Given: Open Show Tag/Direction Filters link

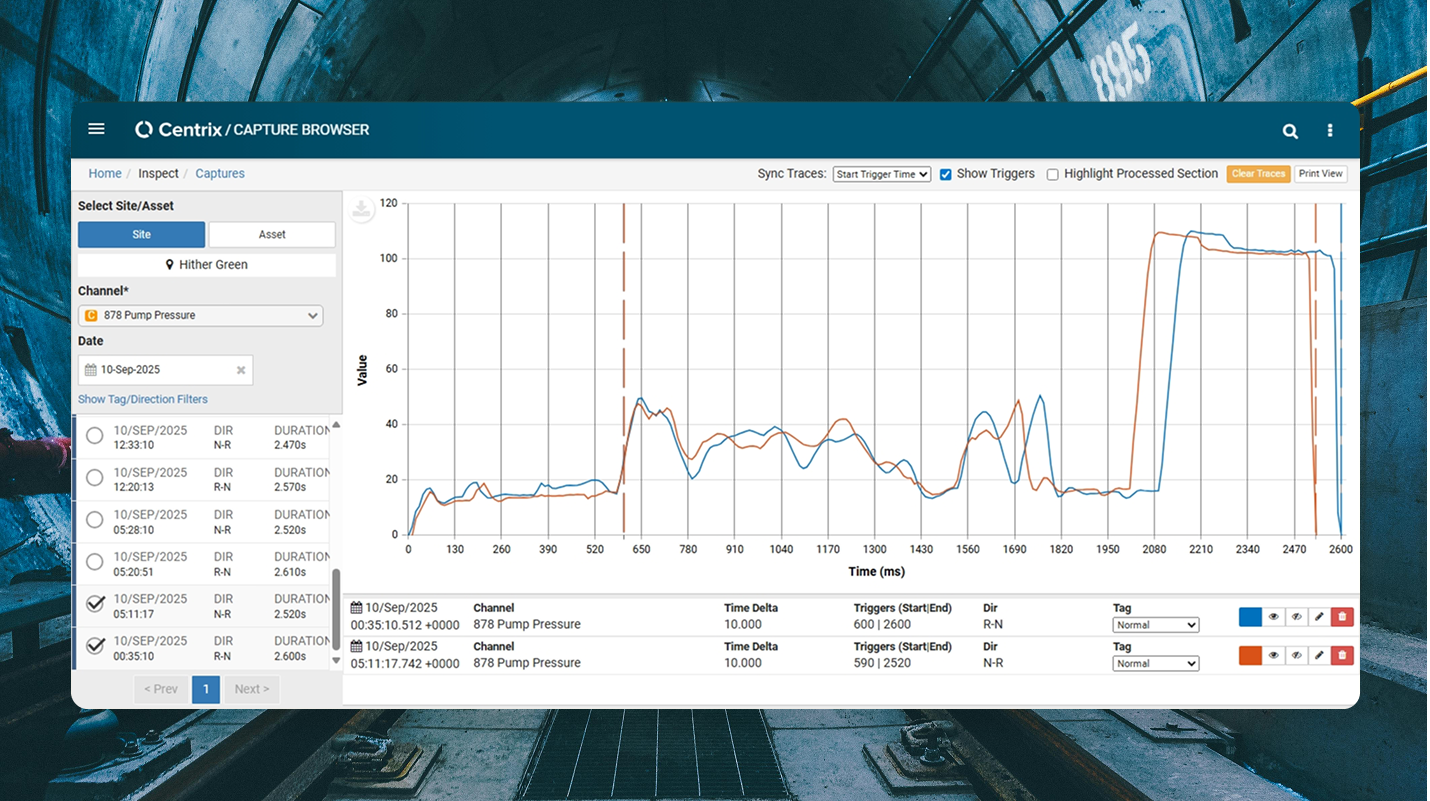Looking at the screenshot, I should point(143,399).
